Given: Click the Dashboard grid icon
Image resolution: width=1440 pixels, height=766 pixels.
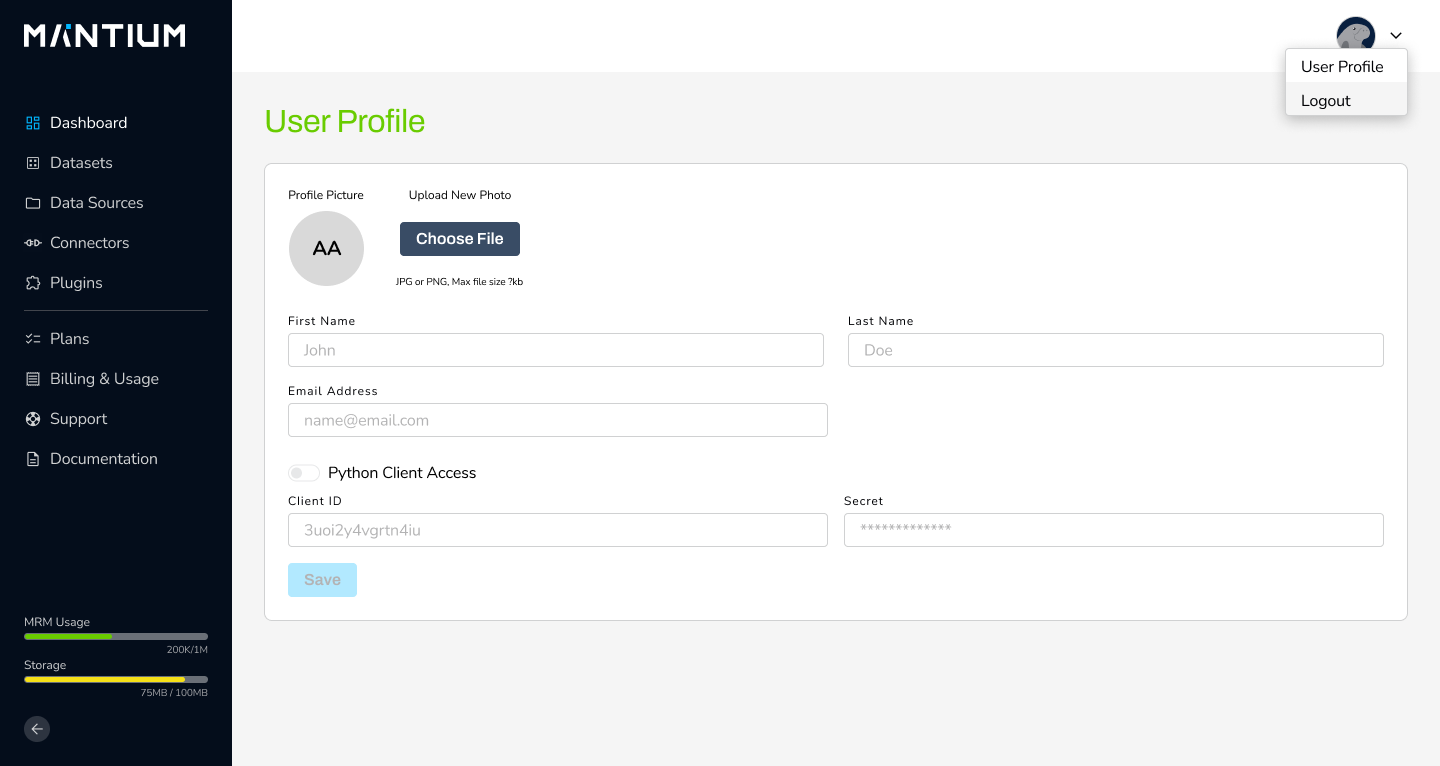Looking at the screenshot, I should click(33, 123).
